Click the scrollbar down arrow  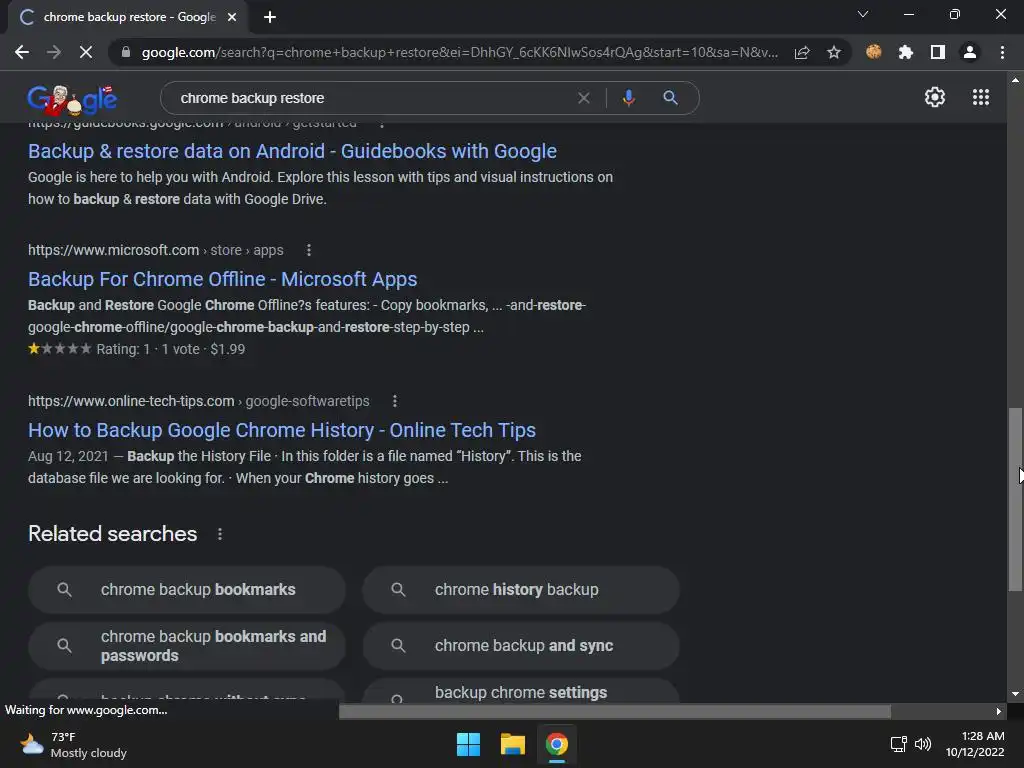[x=1015, y=694]
